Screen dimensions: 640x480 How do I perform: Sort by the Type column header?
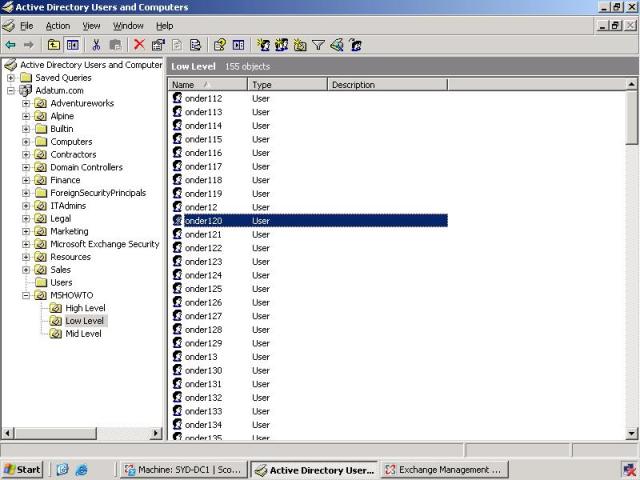coord(287,84)
